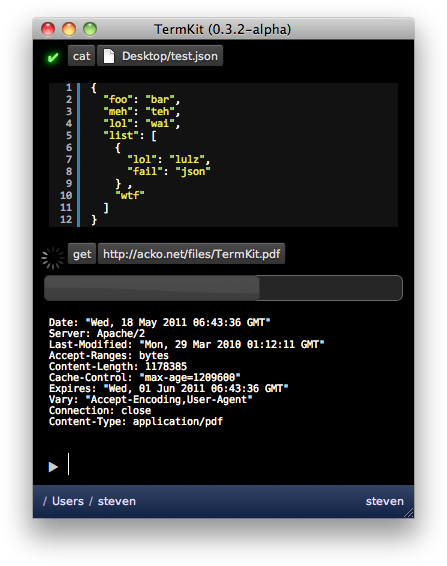Click the "list": [ line

pos(130,135)
